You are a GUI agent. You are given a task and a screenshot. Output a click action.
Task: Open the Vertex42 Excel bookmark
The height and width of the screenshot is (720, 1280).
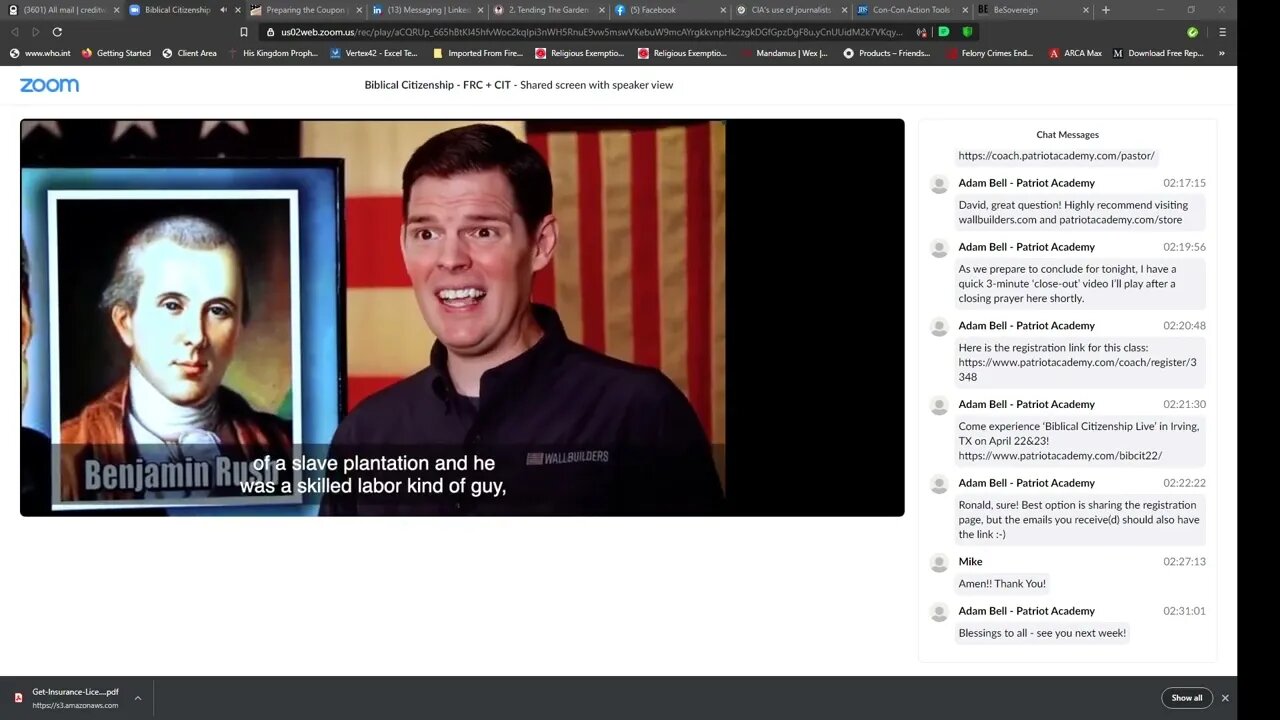click(x=374, y=53)
